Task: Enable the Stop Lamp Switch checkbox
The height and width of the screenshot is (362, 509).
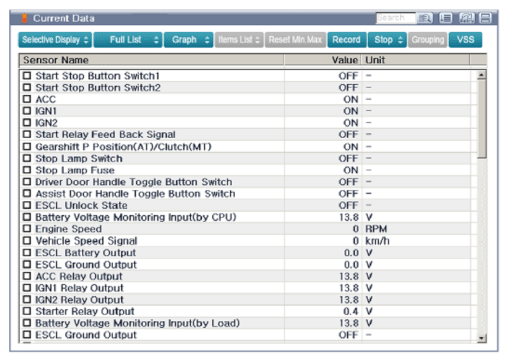Action: [x=27, y=158]
